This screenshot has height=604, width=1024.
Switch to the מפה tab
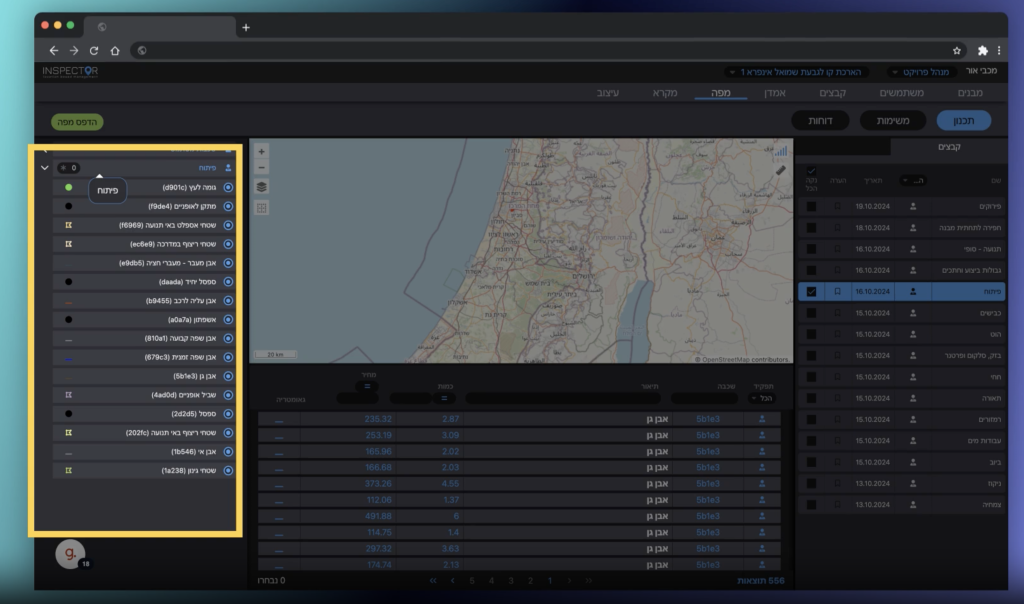tap(720, 93)
